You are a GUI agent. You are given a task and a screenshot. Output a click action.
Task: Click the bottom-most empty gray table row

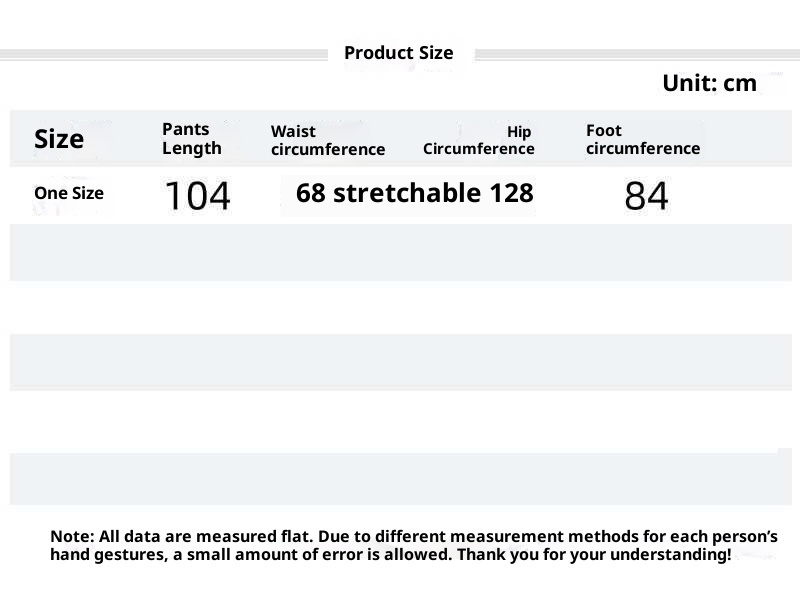400,478
